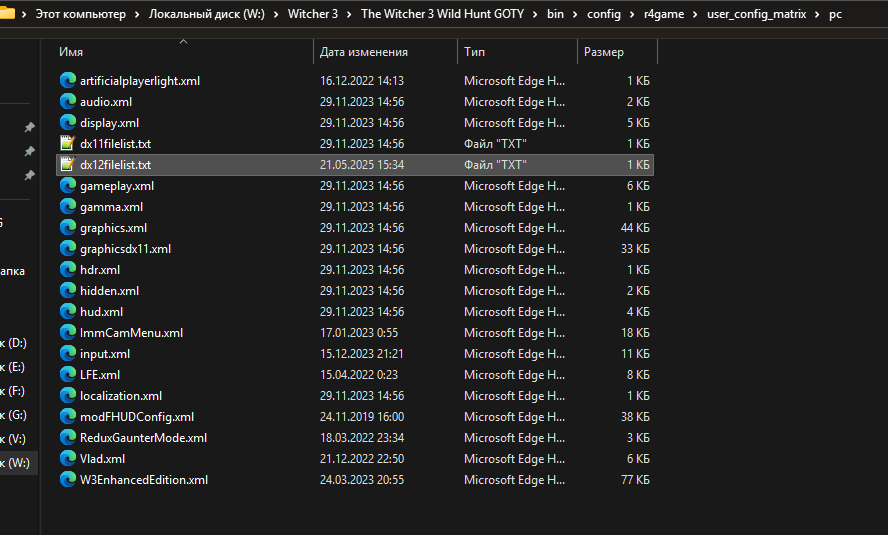Select drive (D:) in the navigation pane
Screen dimensions: 888x535
pos(14,343)
